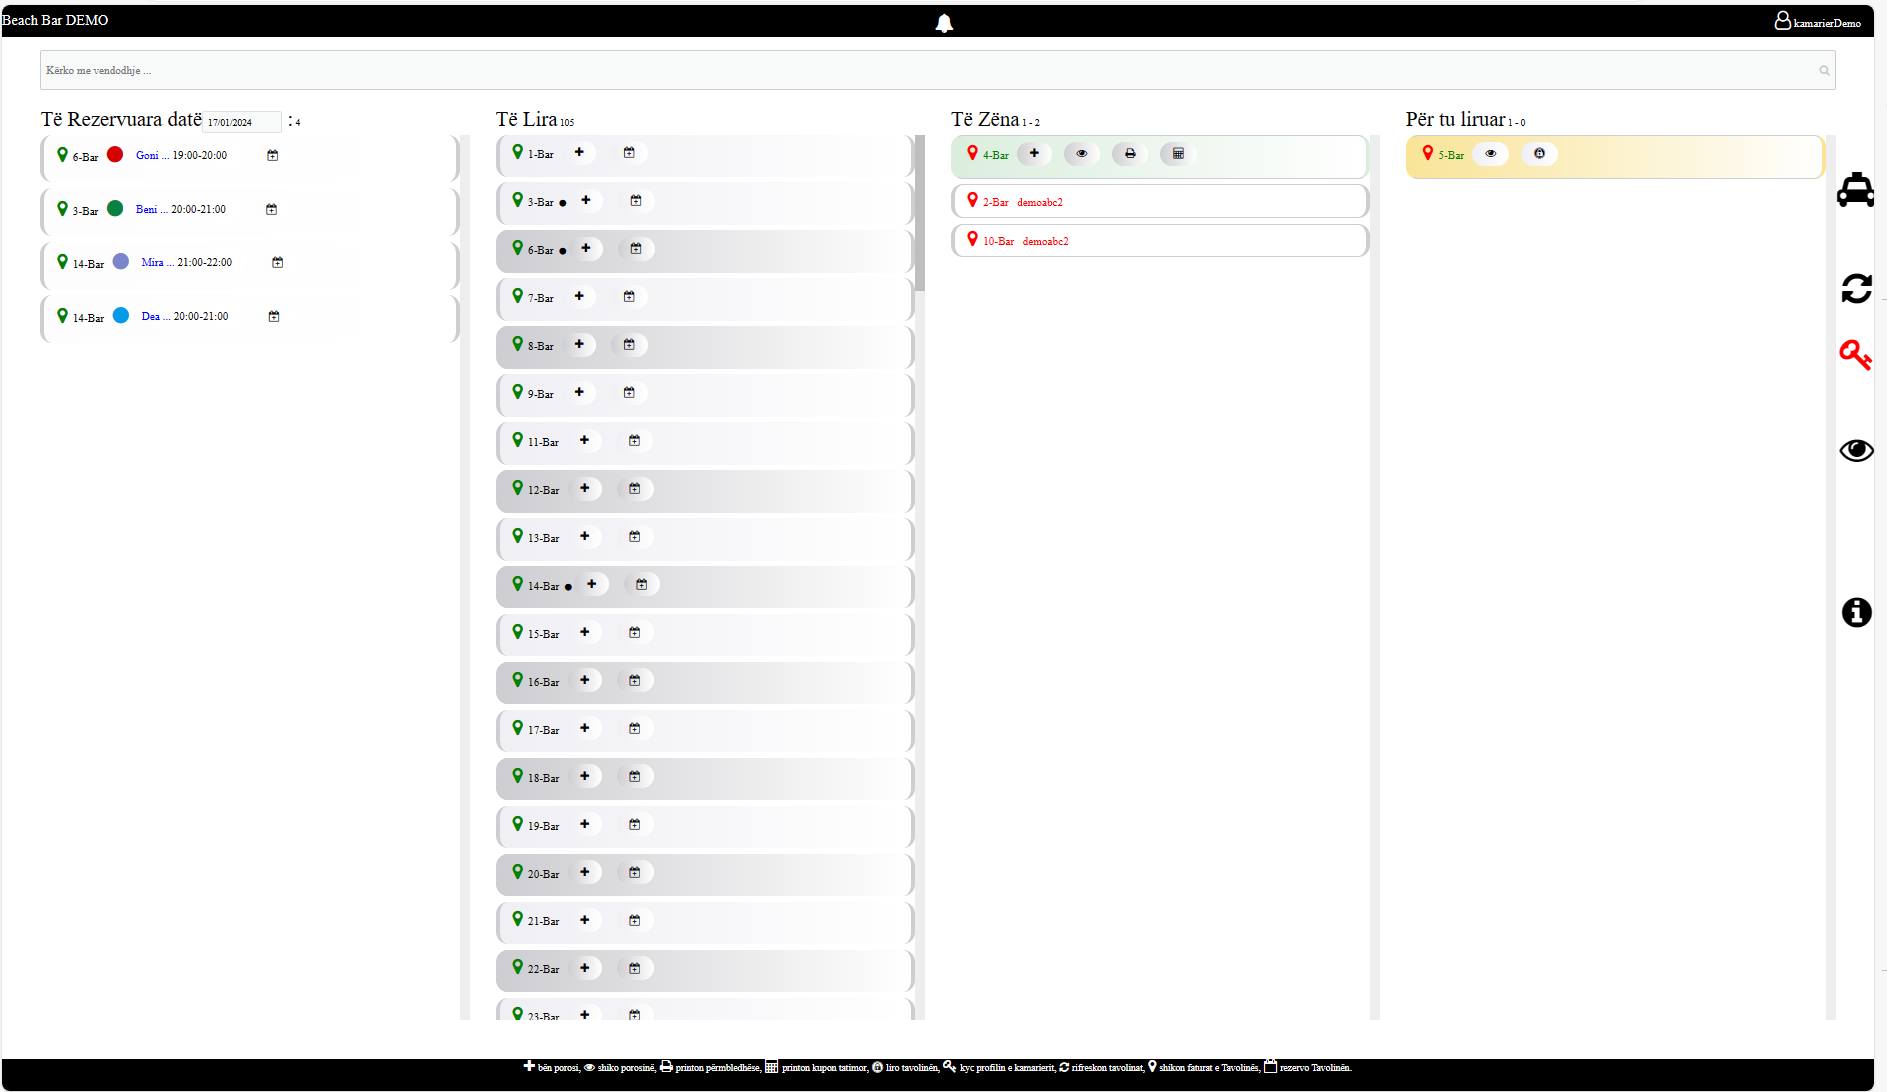1887x1092 pixels.
Task: Click demoabc2 on the 10-Bar row
Action: tap(1045, 241)
